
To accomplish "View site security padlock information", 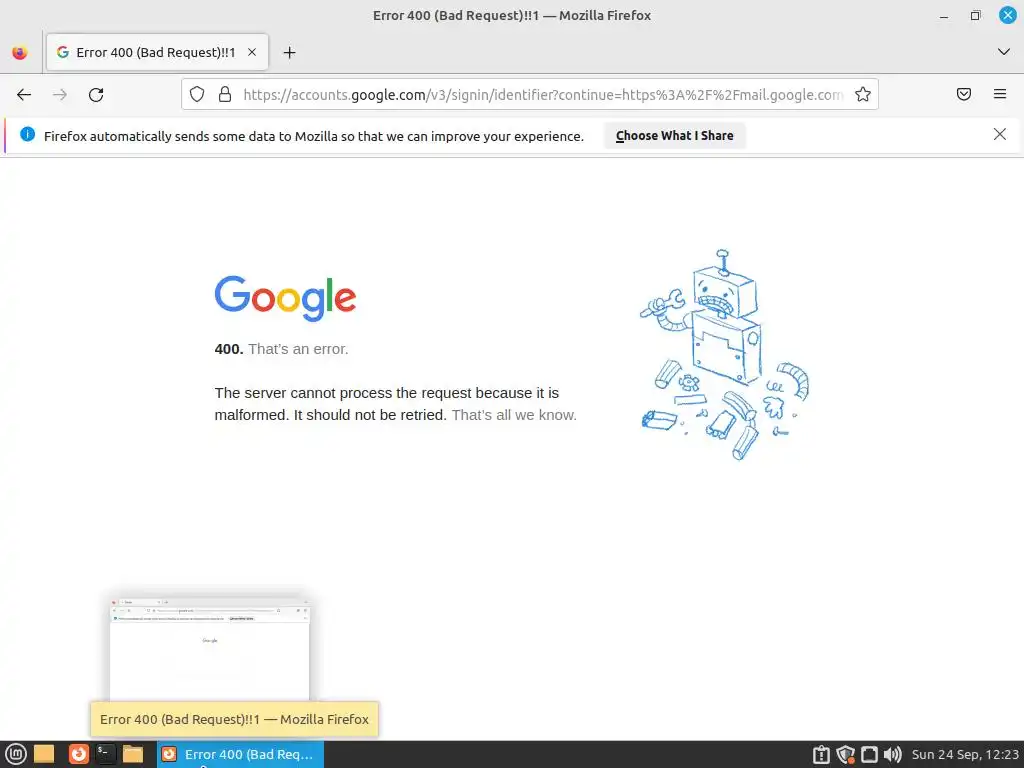I will 225,95.
